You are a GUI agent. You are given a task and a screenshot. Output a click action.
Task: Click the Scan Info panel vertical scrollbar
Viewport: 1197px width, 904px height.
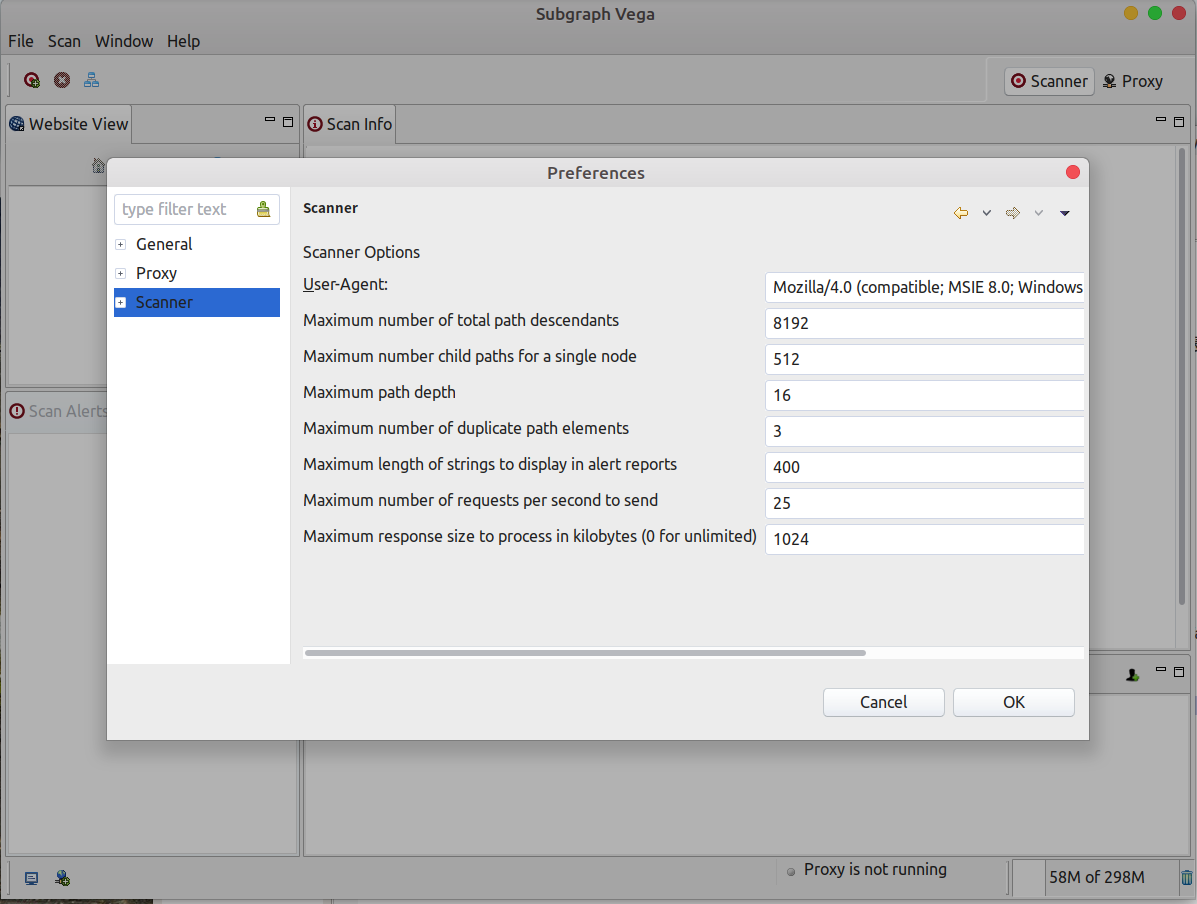[1182, 374]
